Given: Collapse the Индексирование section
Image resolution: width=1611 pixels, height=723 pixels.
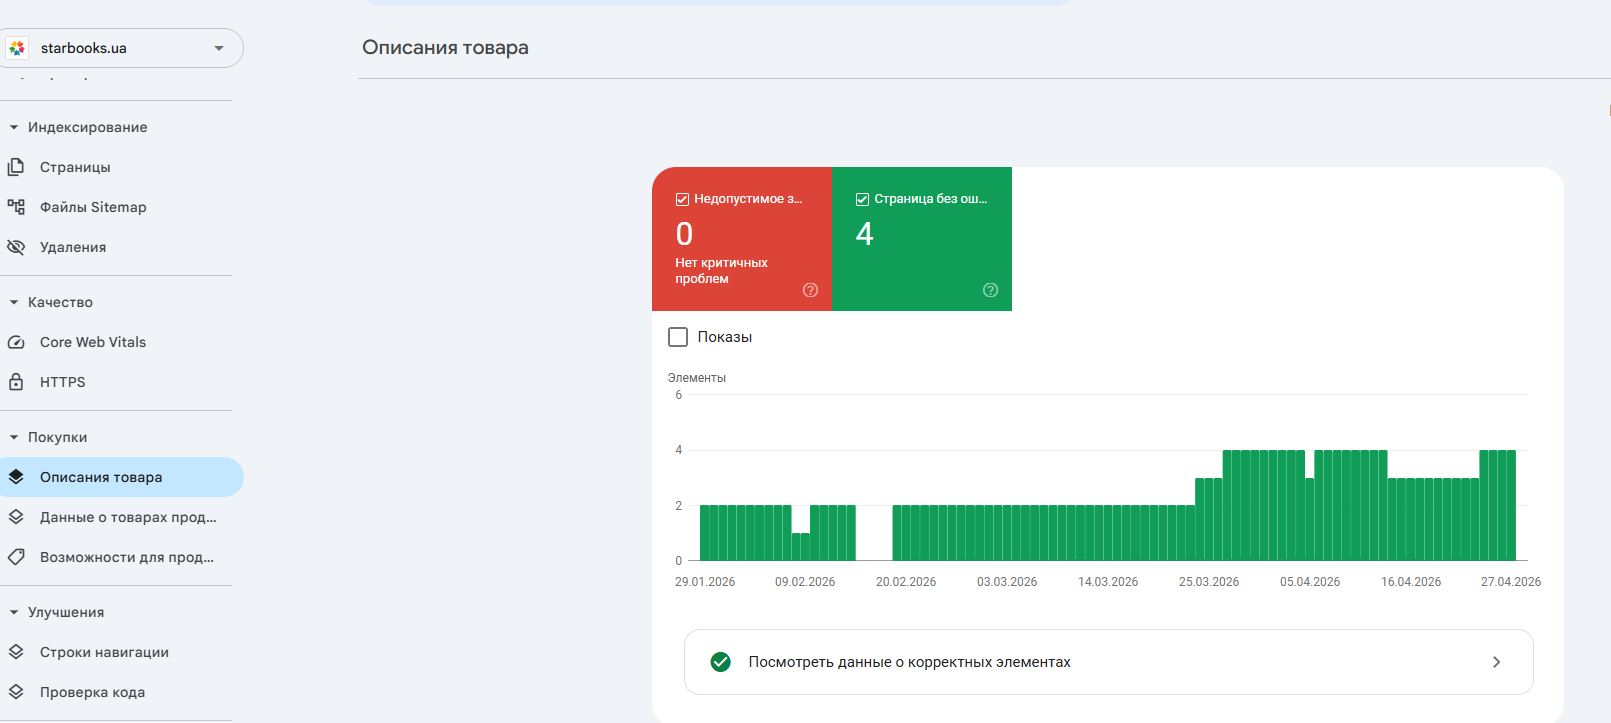Looking at the screenshot, I should (x=14, y=127).
